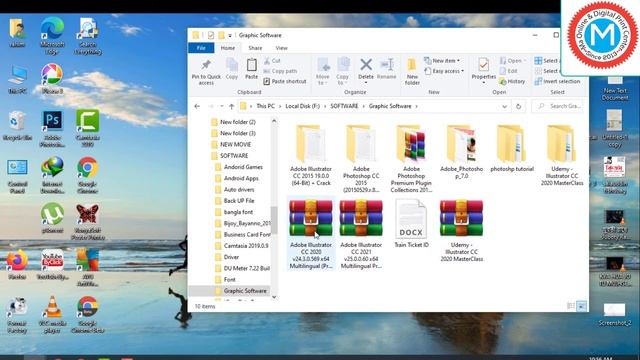Switch to the View ribbon tab

[281, 48]
